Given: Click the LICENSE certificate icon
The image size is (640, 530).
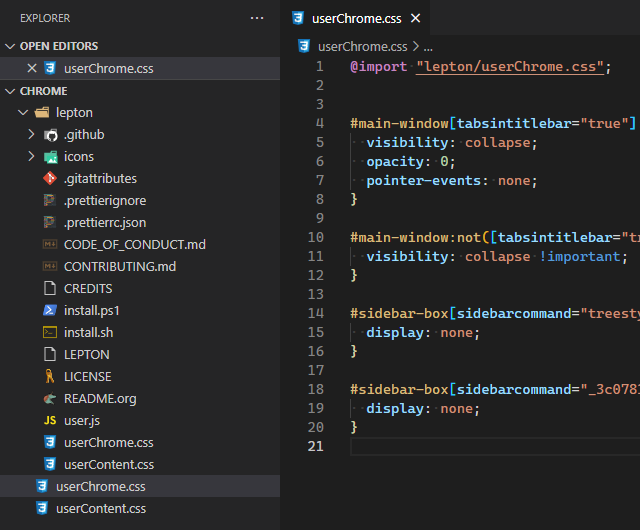Looking at the screenshot, I should (x=50, y=376).
